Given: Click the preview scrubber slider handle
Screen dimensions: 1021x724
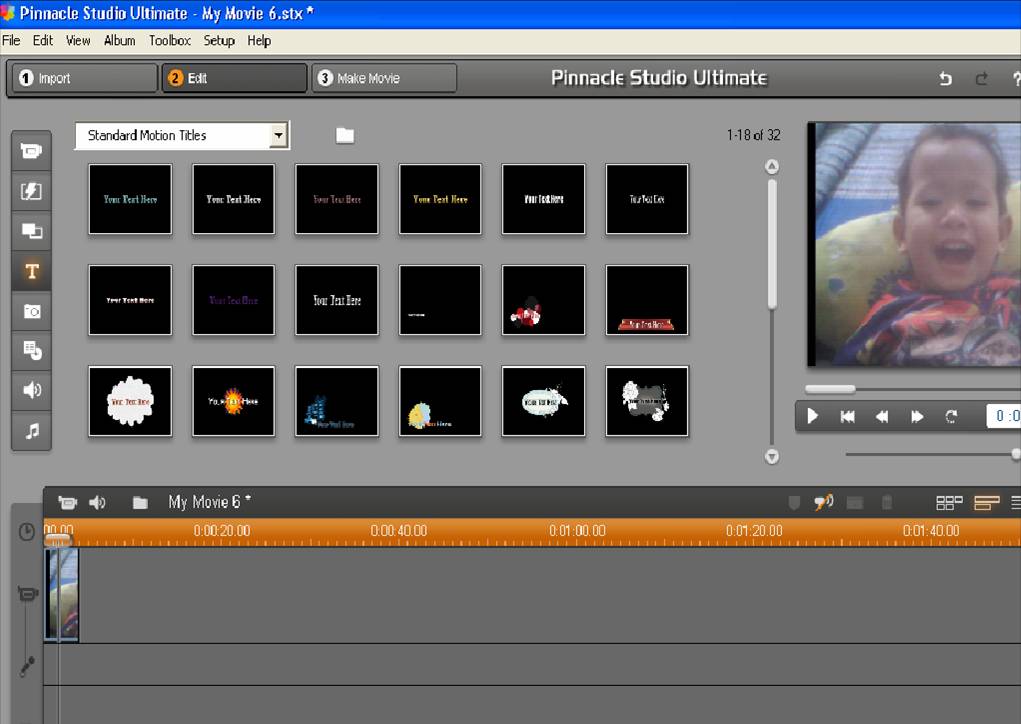Looking at the screenshot, I should point(830,389).
